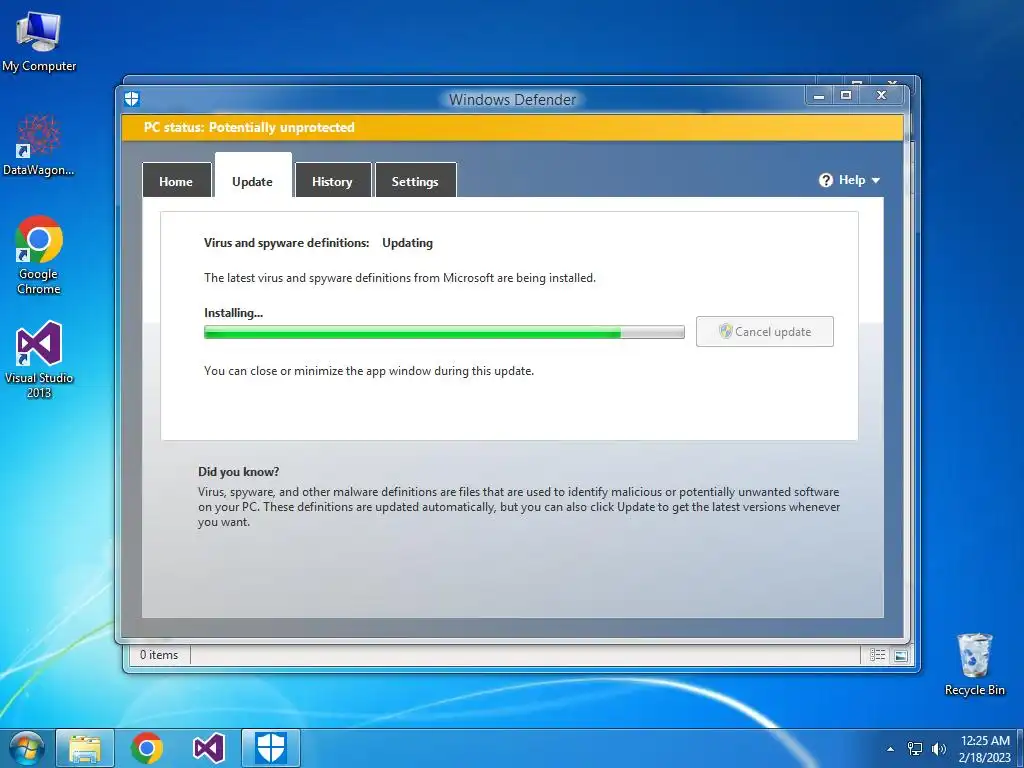Open the History tab
1024x768 pixels.
tap(332, 180)
